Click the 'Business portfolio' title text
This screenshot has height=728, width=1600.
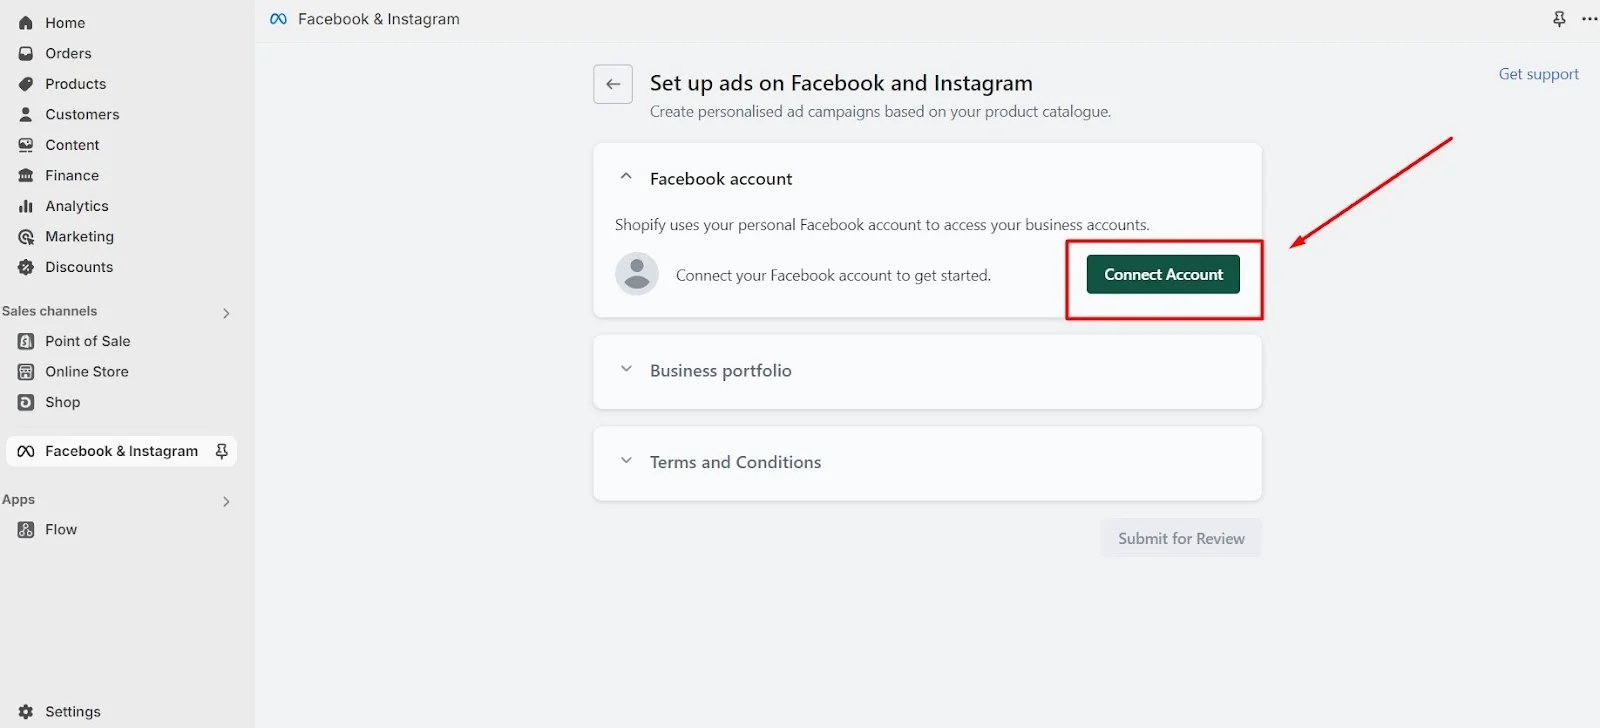[x=721, y=371]
